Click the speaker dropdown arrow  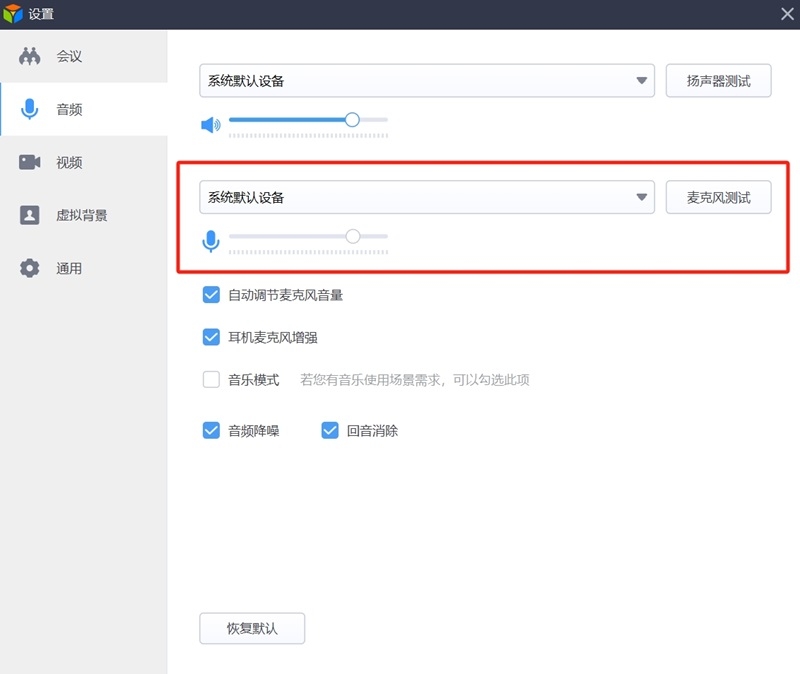click(641, 80)
